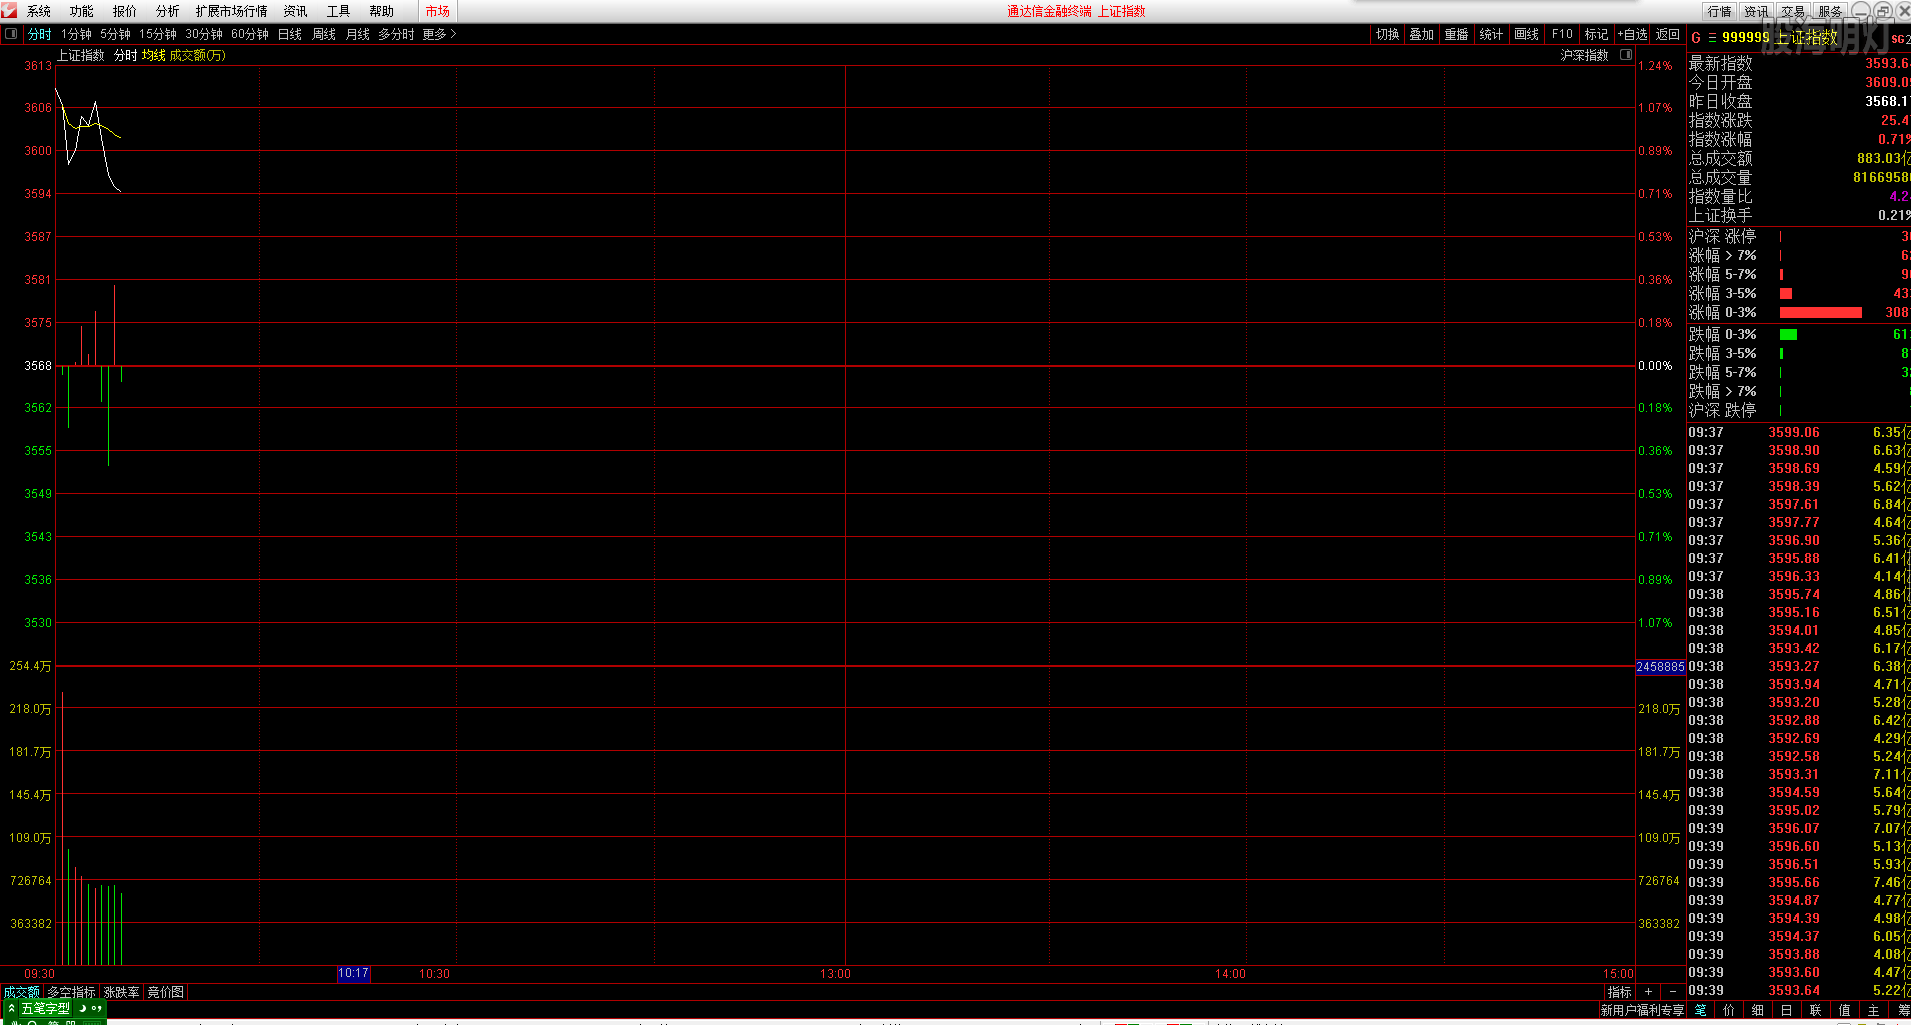1911x1025 pixels.
Task: Click the 2458885 value marker
Action: point(1660,666)
